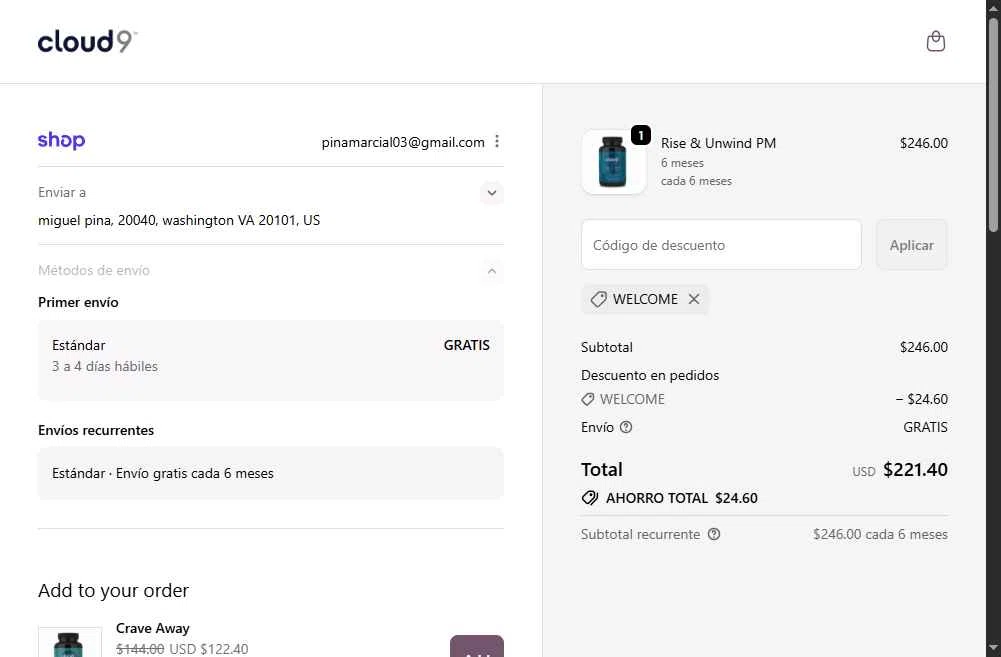1001x657 pixels.
Task: Open the Subtotal recurrente help icon
Action: (x=714, y=534)
